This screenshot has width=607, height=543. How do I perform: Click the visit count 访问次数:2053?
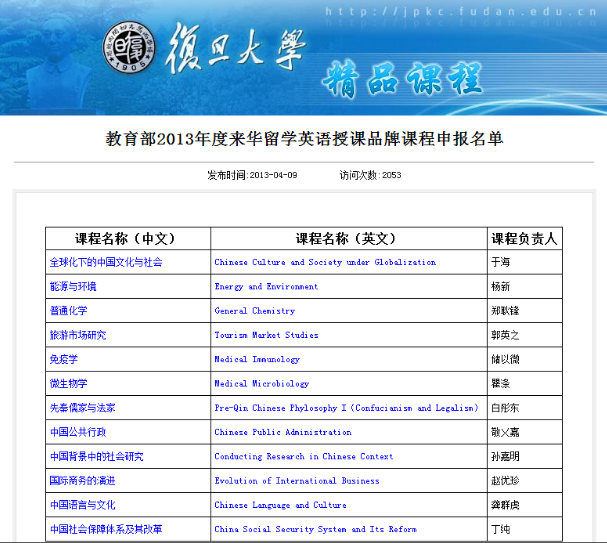370,175
